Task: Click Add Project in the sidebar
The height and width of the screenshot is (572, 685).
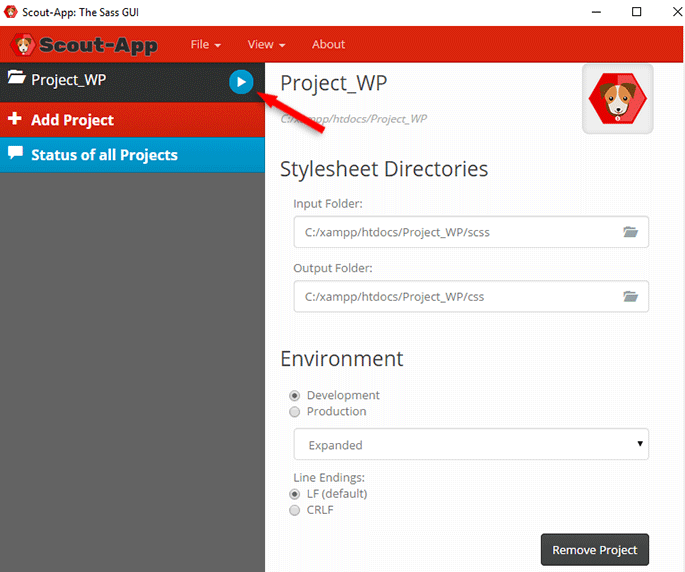Action: [x=132, y=120]
